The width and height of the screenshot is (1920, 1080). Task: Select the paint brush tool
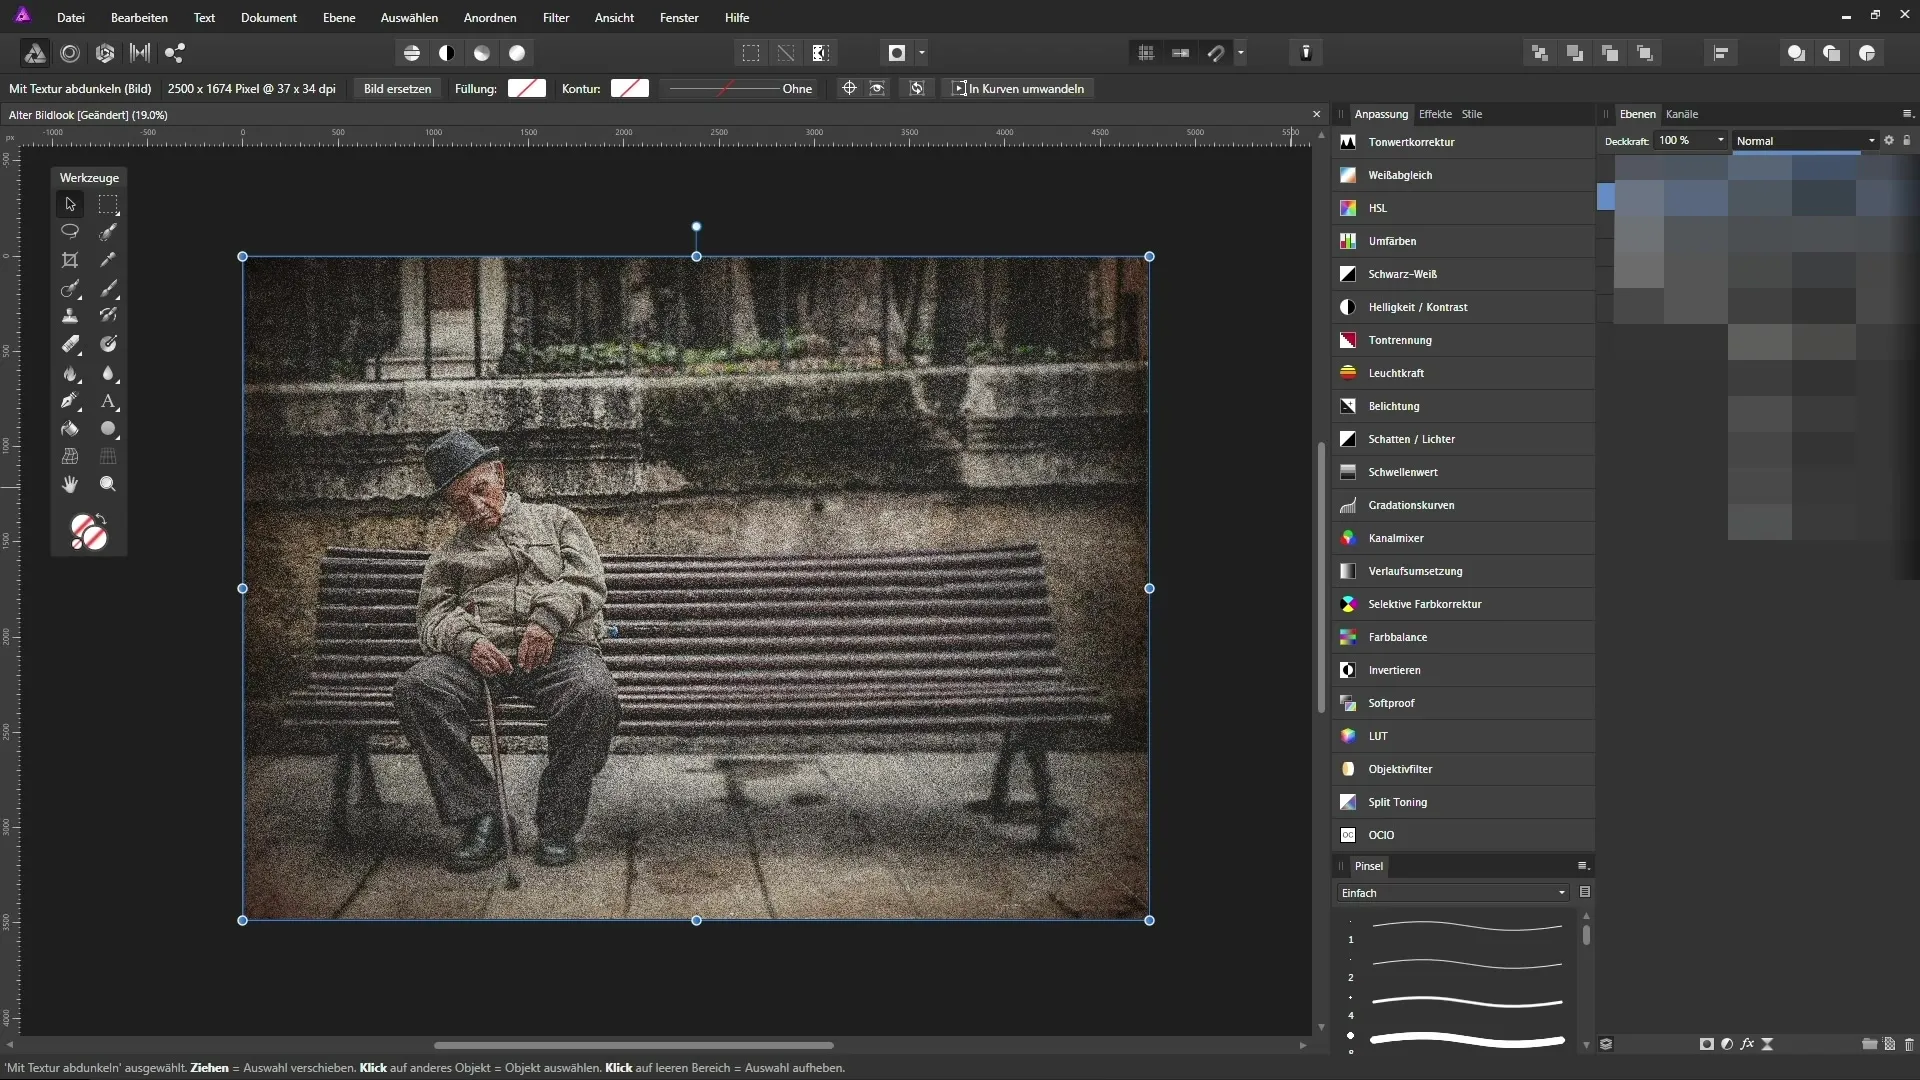point(108,288)
